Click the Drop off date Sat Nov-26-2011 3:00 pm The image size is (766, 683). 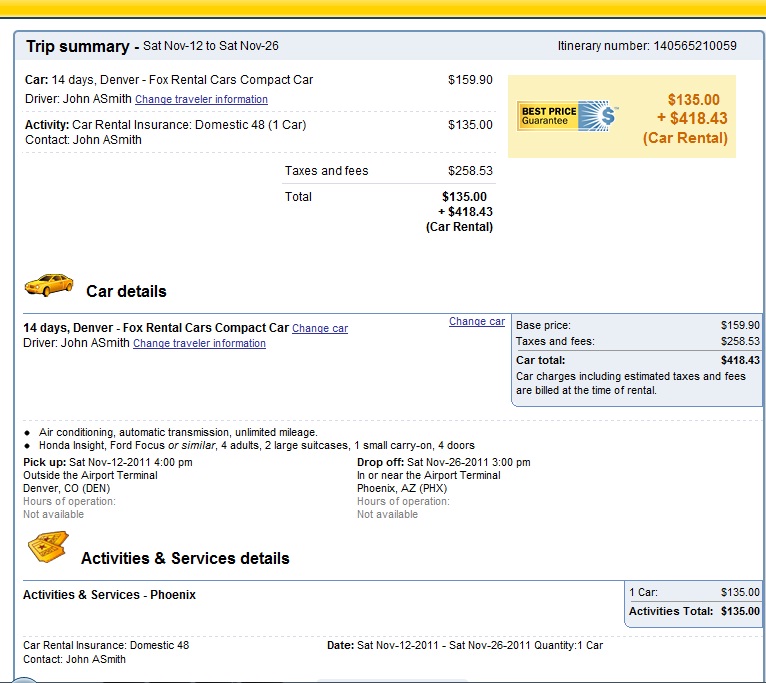[468, 462]
